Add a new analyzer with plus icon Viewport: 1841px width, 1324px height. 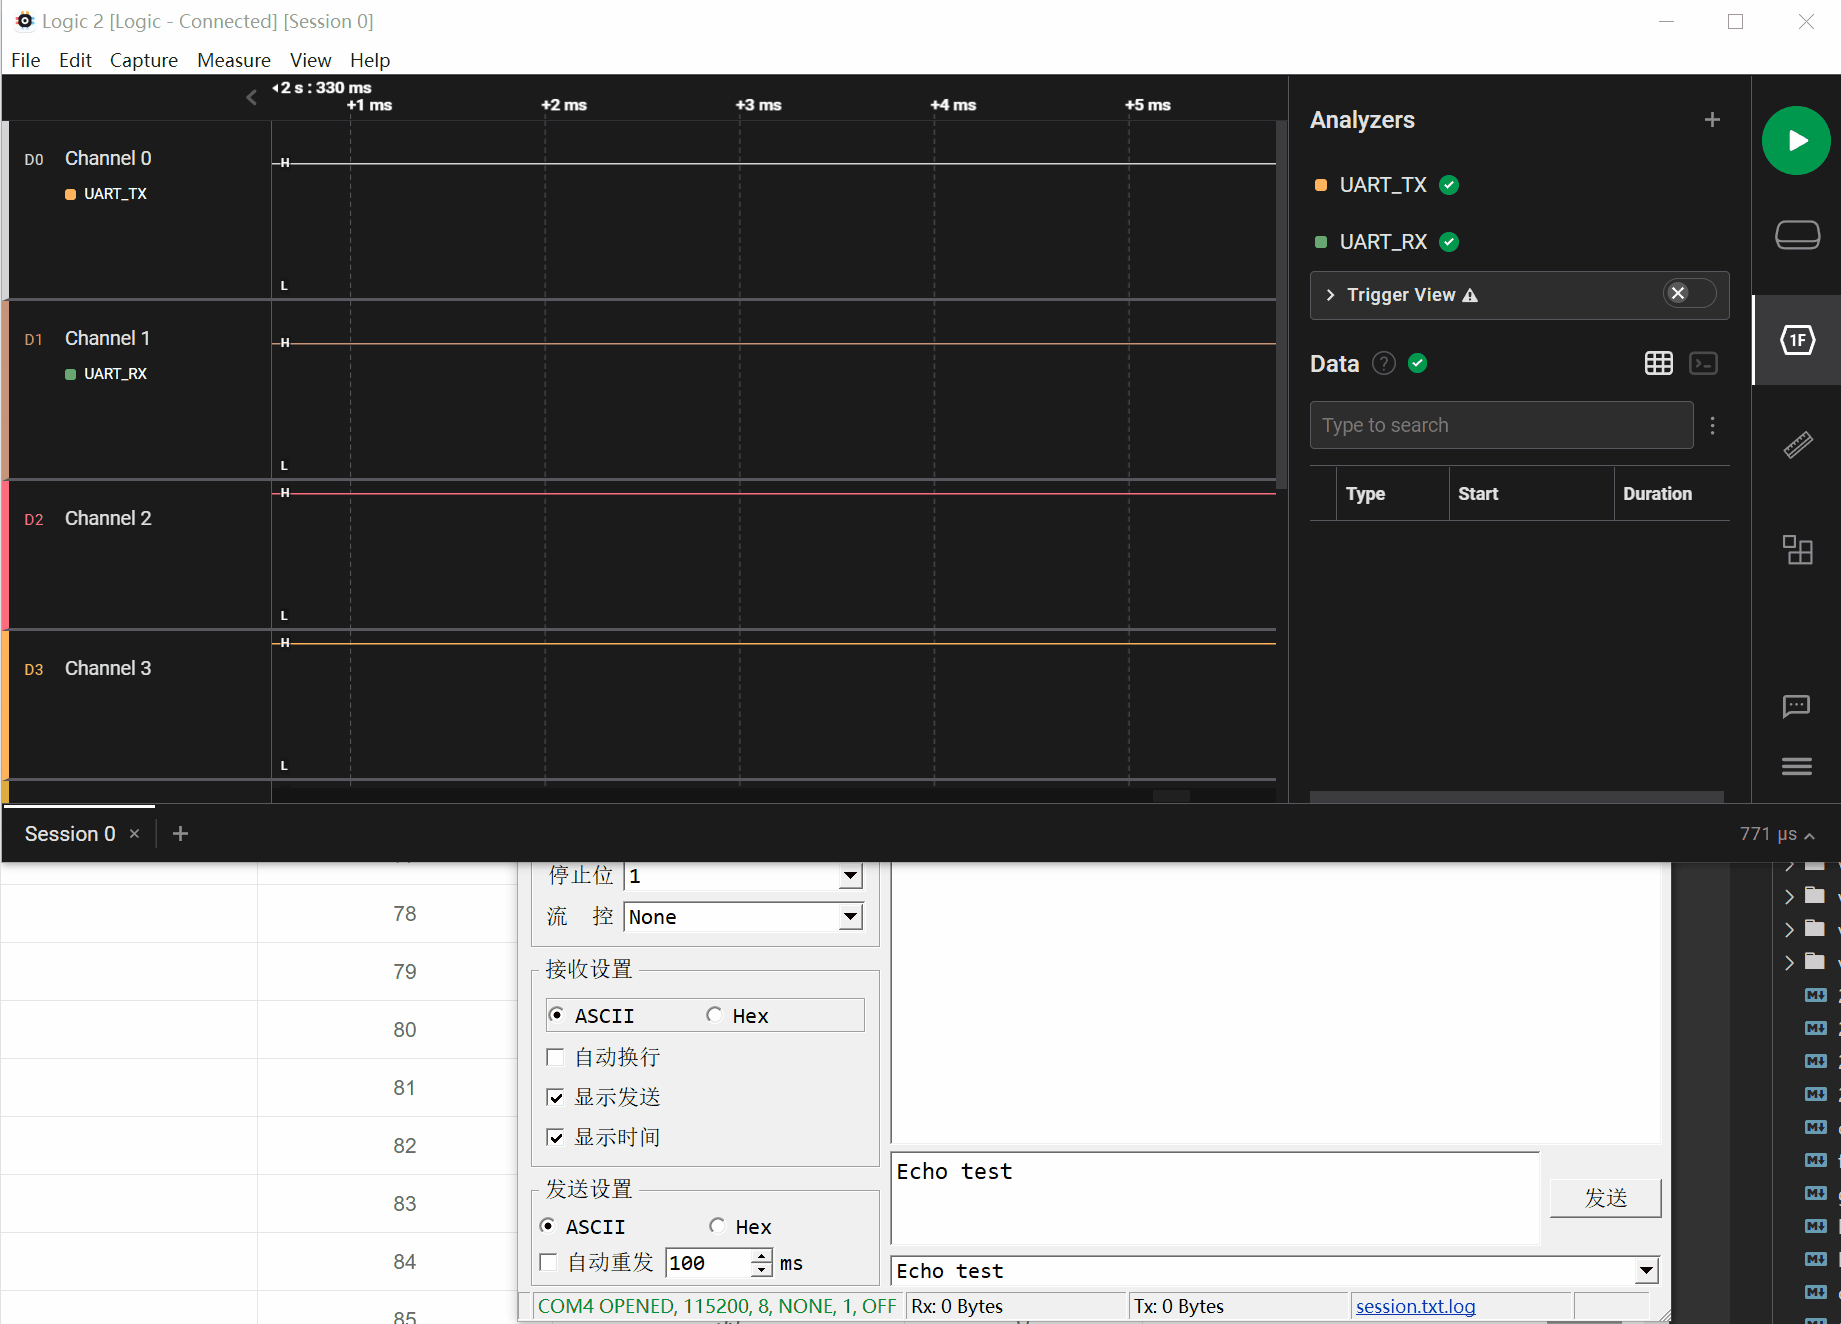tap(1712, 120)
